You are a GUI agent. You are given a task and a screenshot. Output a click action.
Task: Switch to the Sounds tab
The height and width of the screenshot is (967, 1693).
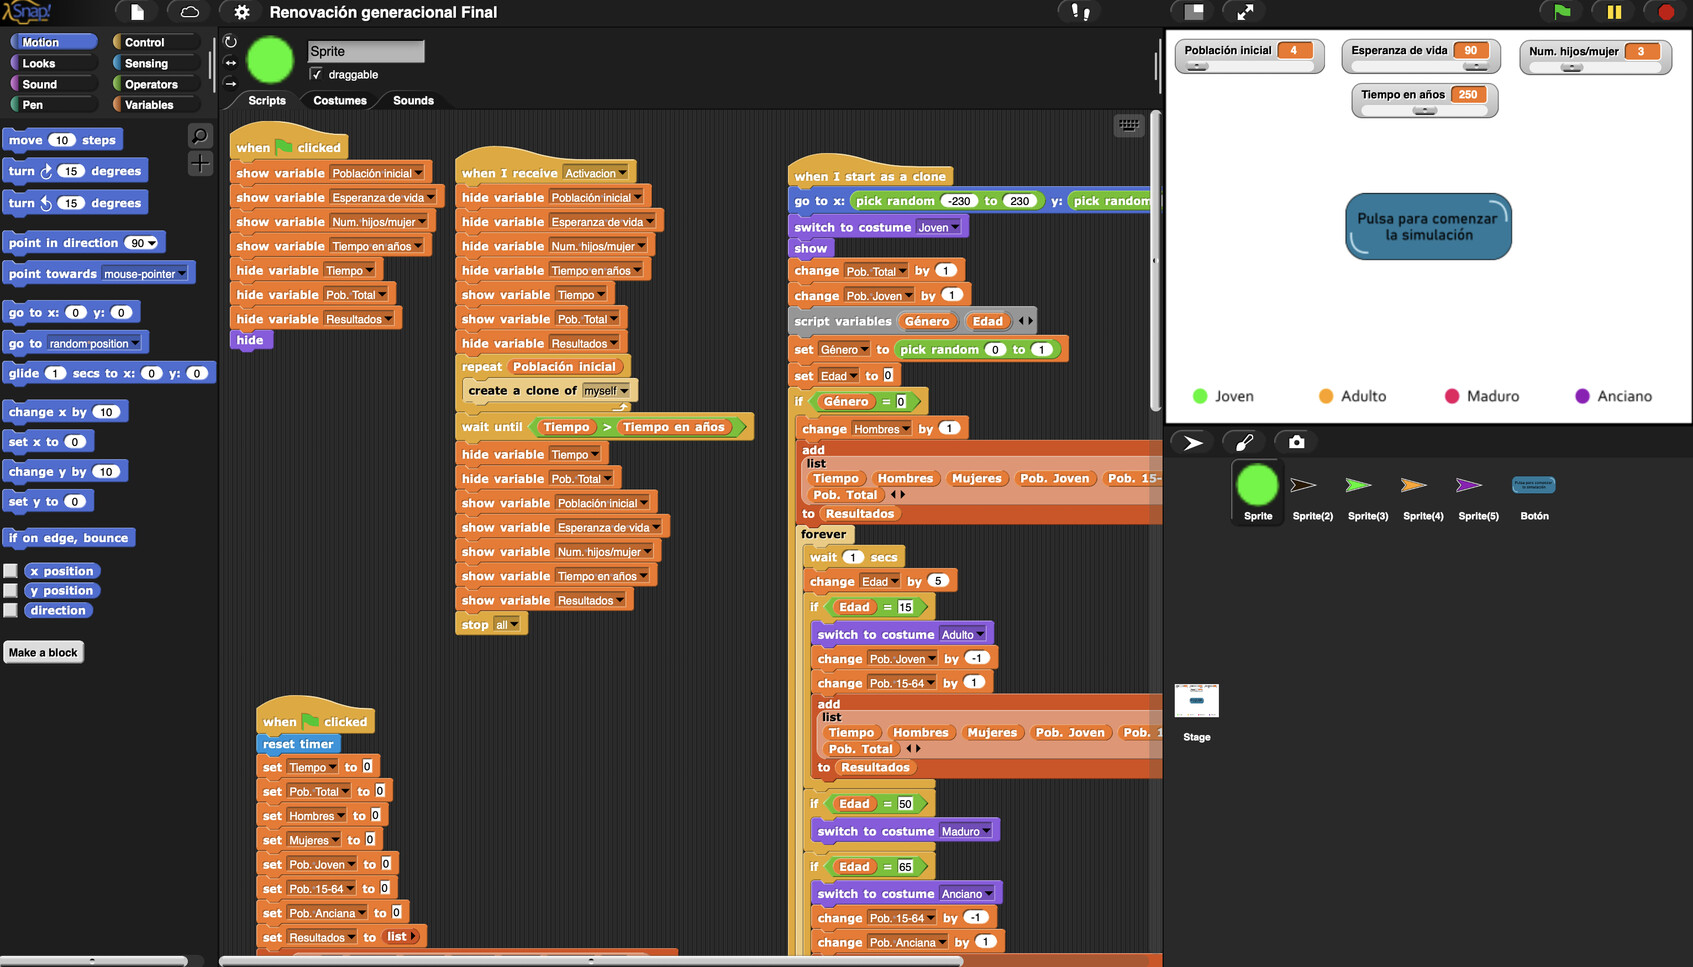point(413,101)
